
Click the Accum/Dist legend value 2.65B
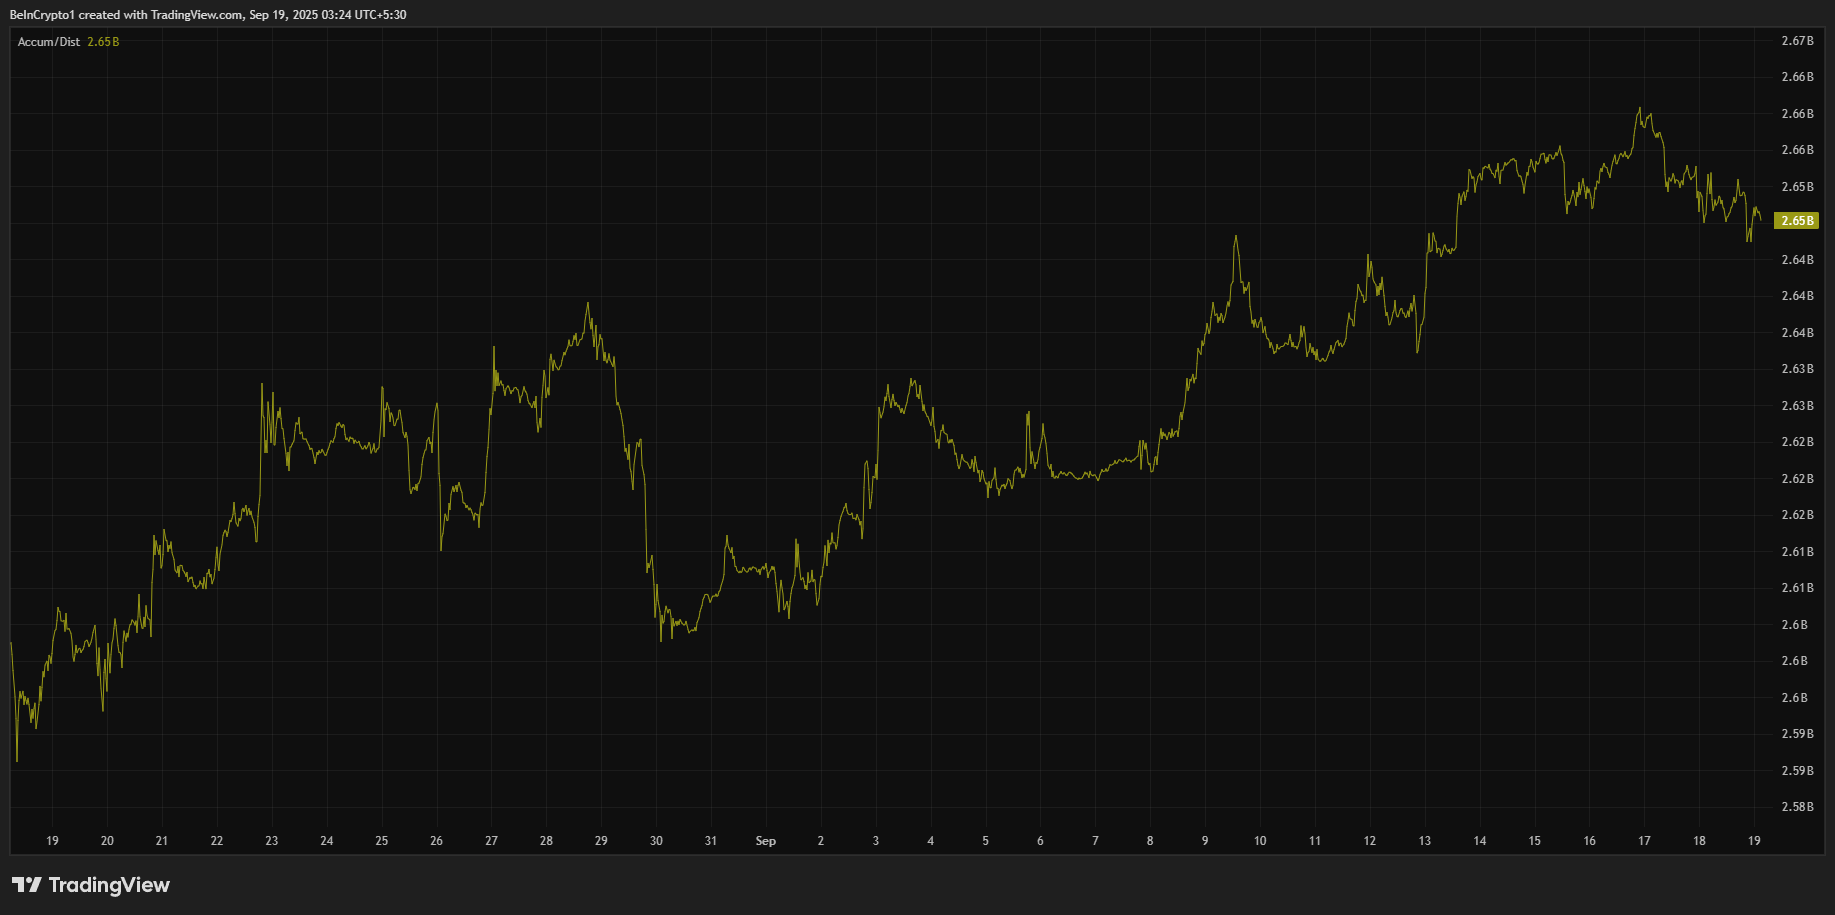tap(103, 42)
